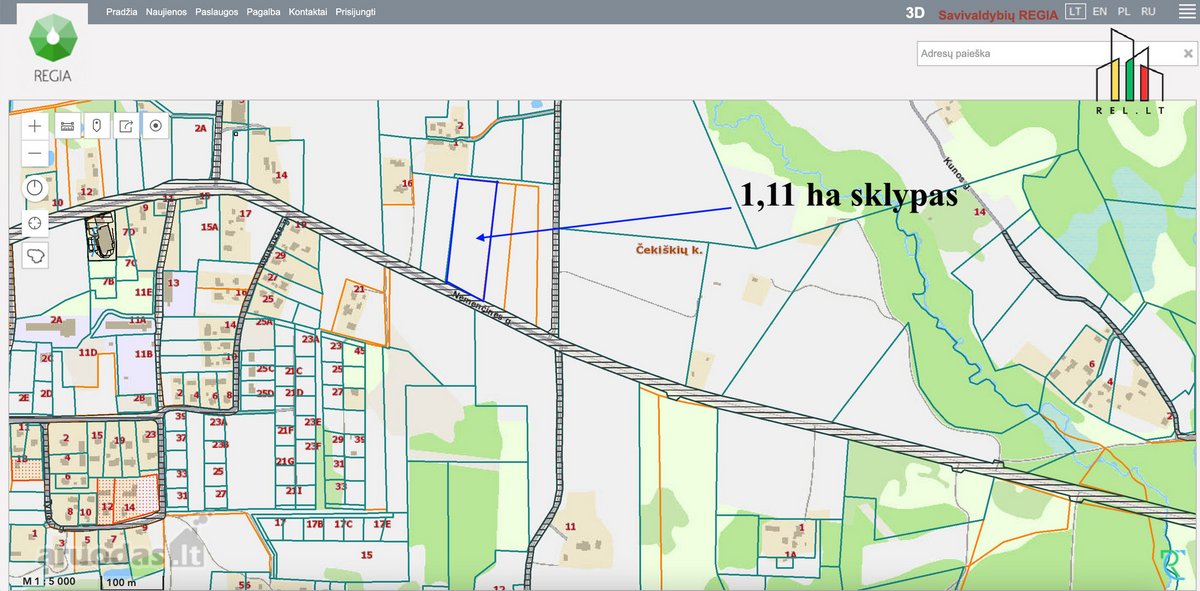1200x591 pixels.
Task: Click the round locate target icon
Action: tap(156, 126)
